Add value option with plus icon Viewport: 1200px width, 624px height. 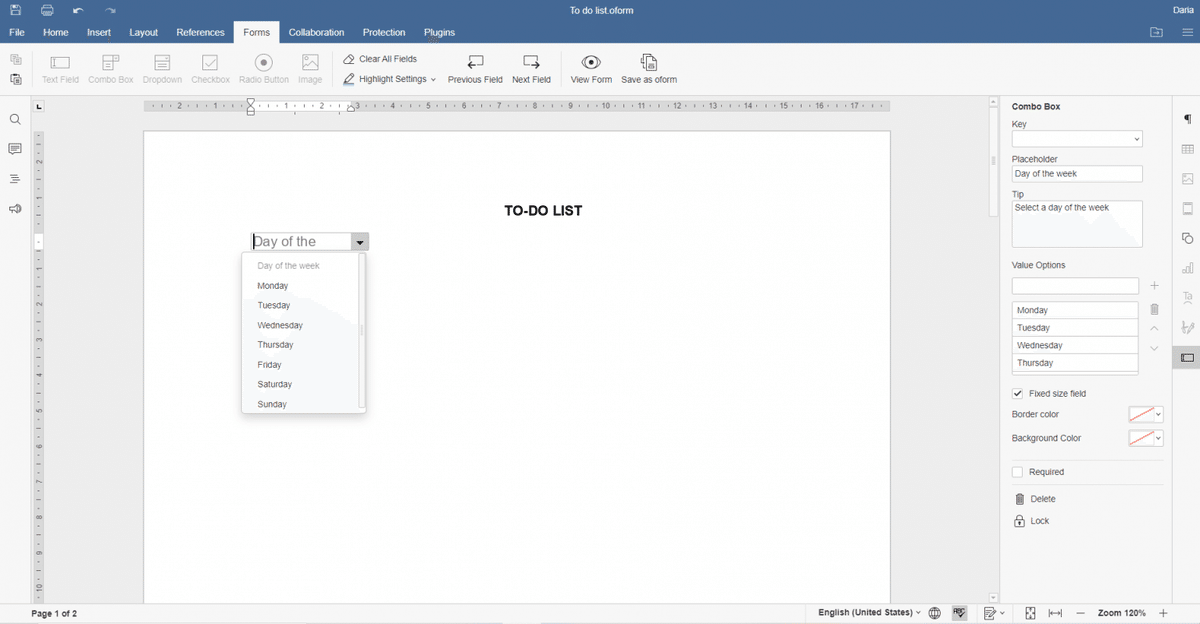pyautogui.click(x=1154, y=286)
